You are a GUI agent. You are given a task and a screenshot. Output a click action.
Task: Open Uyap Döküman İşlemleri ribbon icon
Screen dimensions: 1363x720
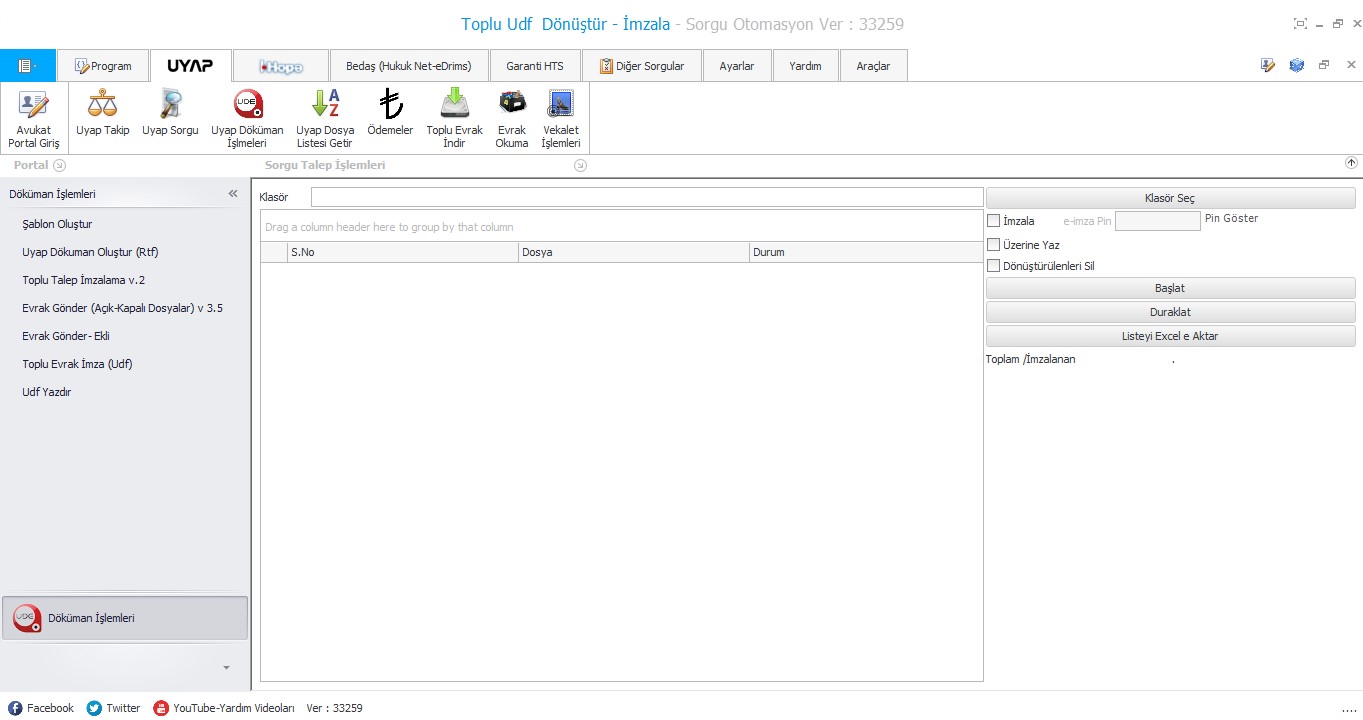(247, 118)
